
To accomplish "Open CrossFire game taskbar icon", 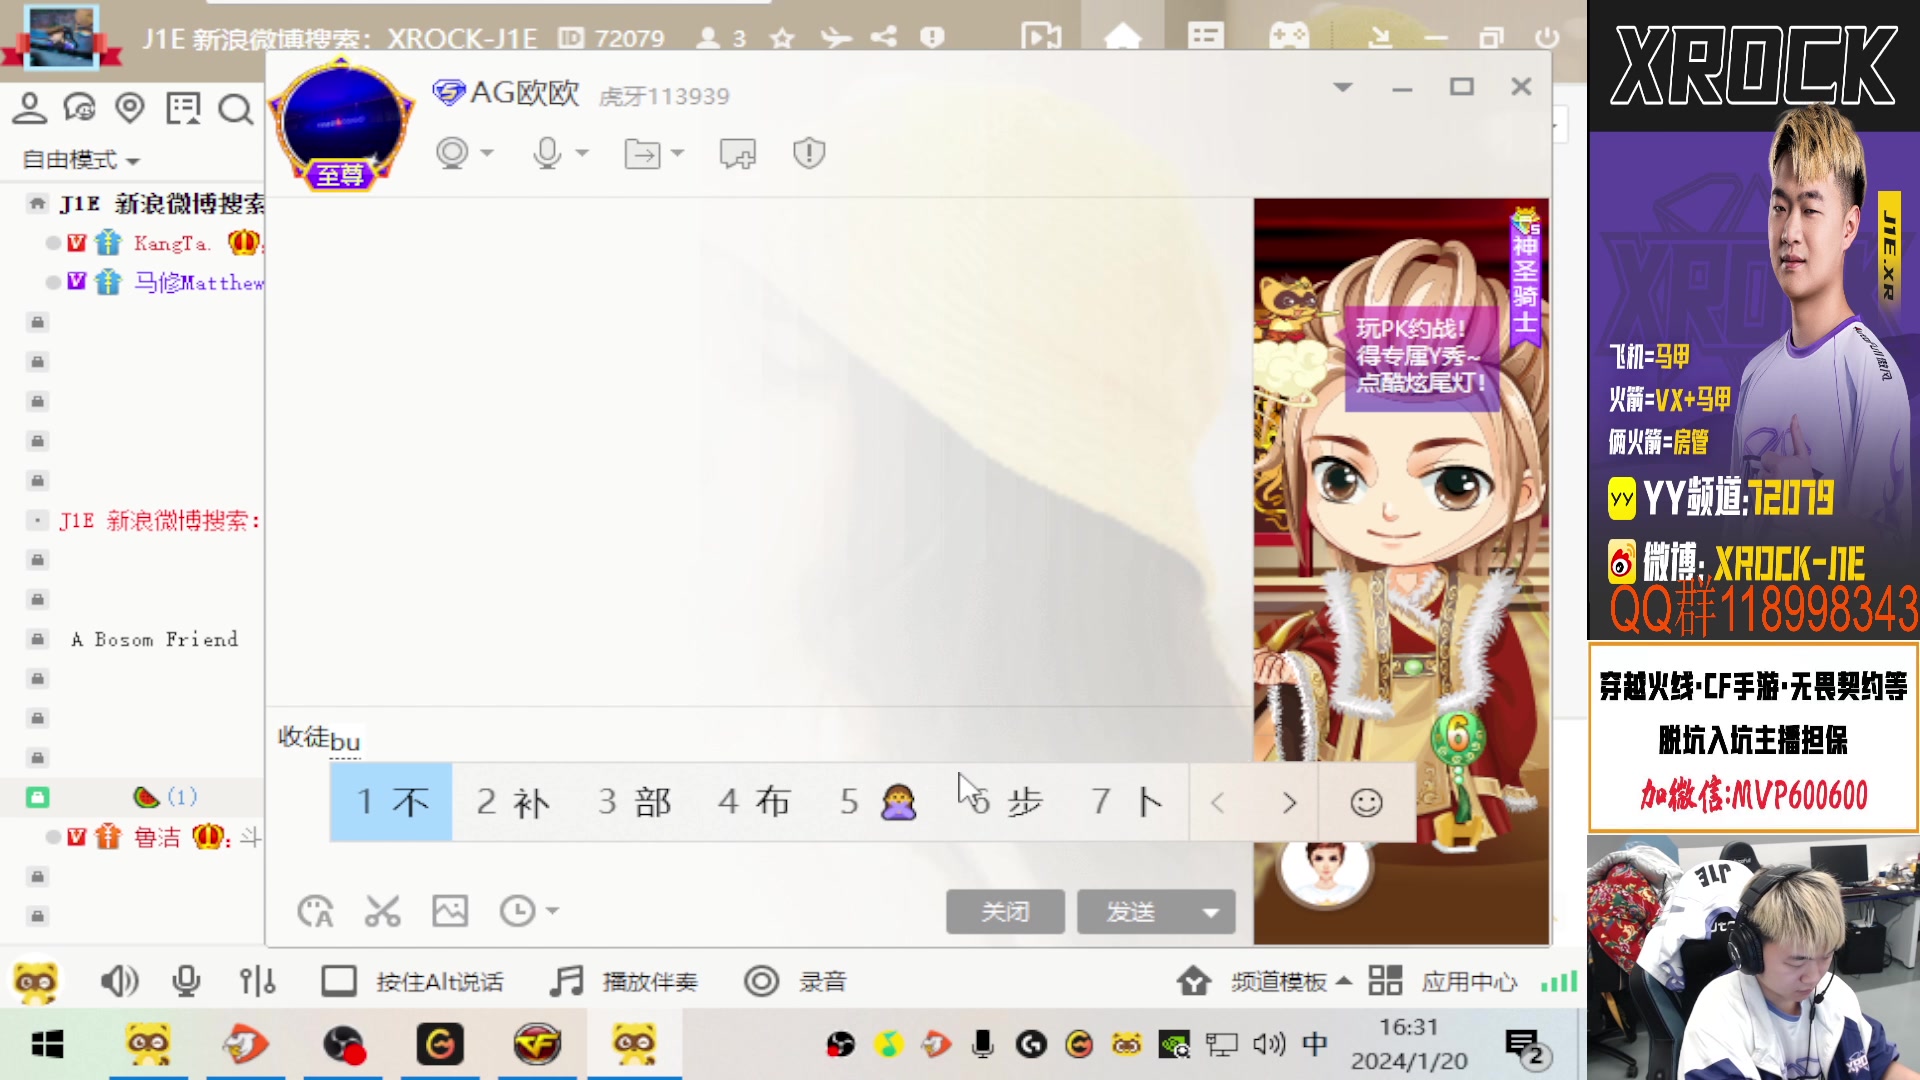I will (x=537, y=1045).
